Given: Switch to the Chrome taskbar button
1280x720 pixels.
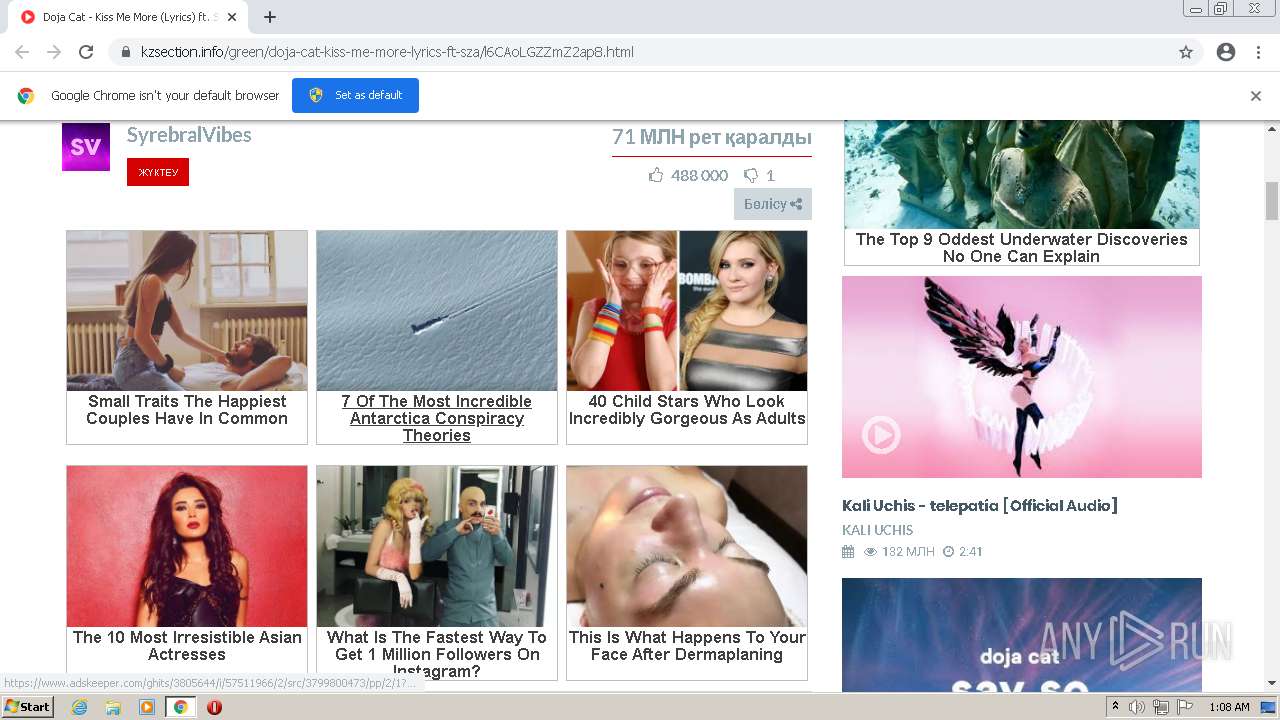Looking at the screenshot, I should click(181, 707).
